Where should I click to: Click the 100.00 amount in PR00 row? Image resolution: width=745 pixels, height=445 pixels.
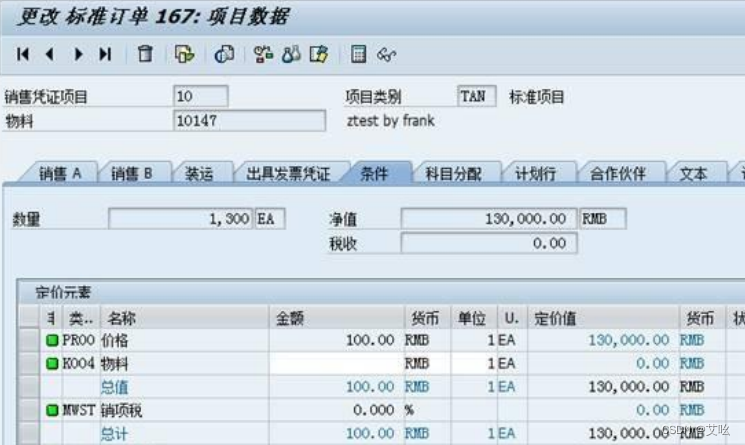click(370, 340)
